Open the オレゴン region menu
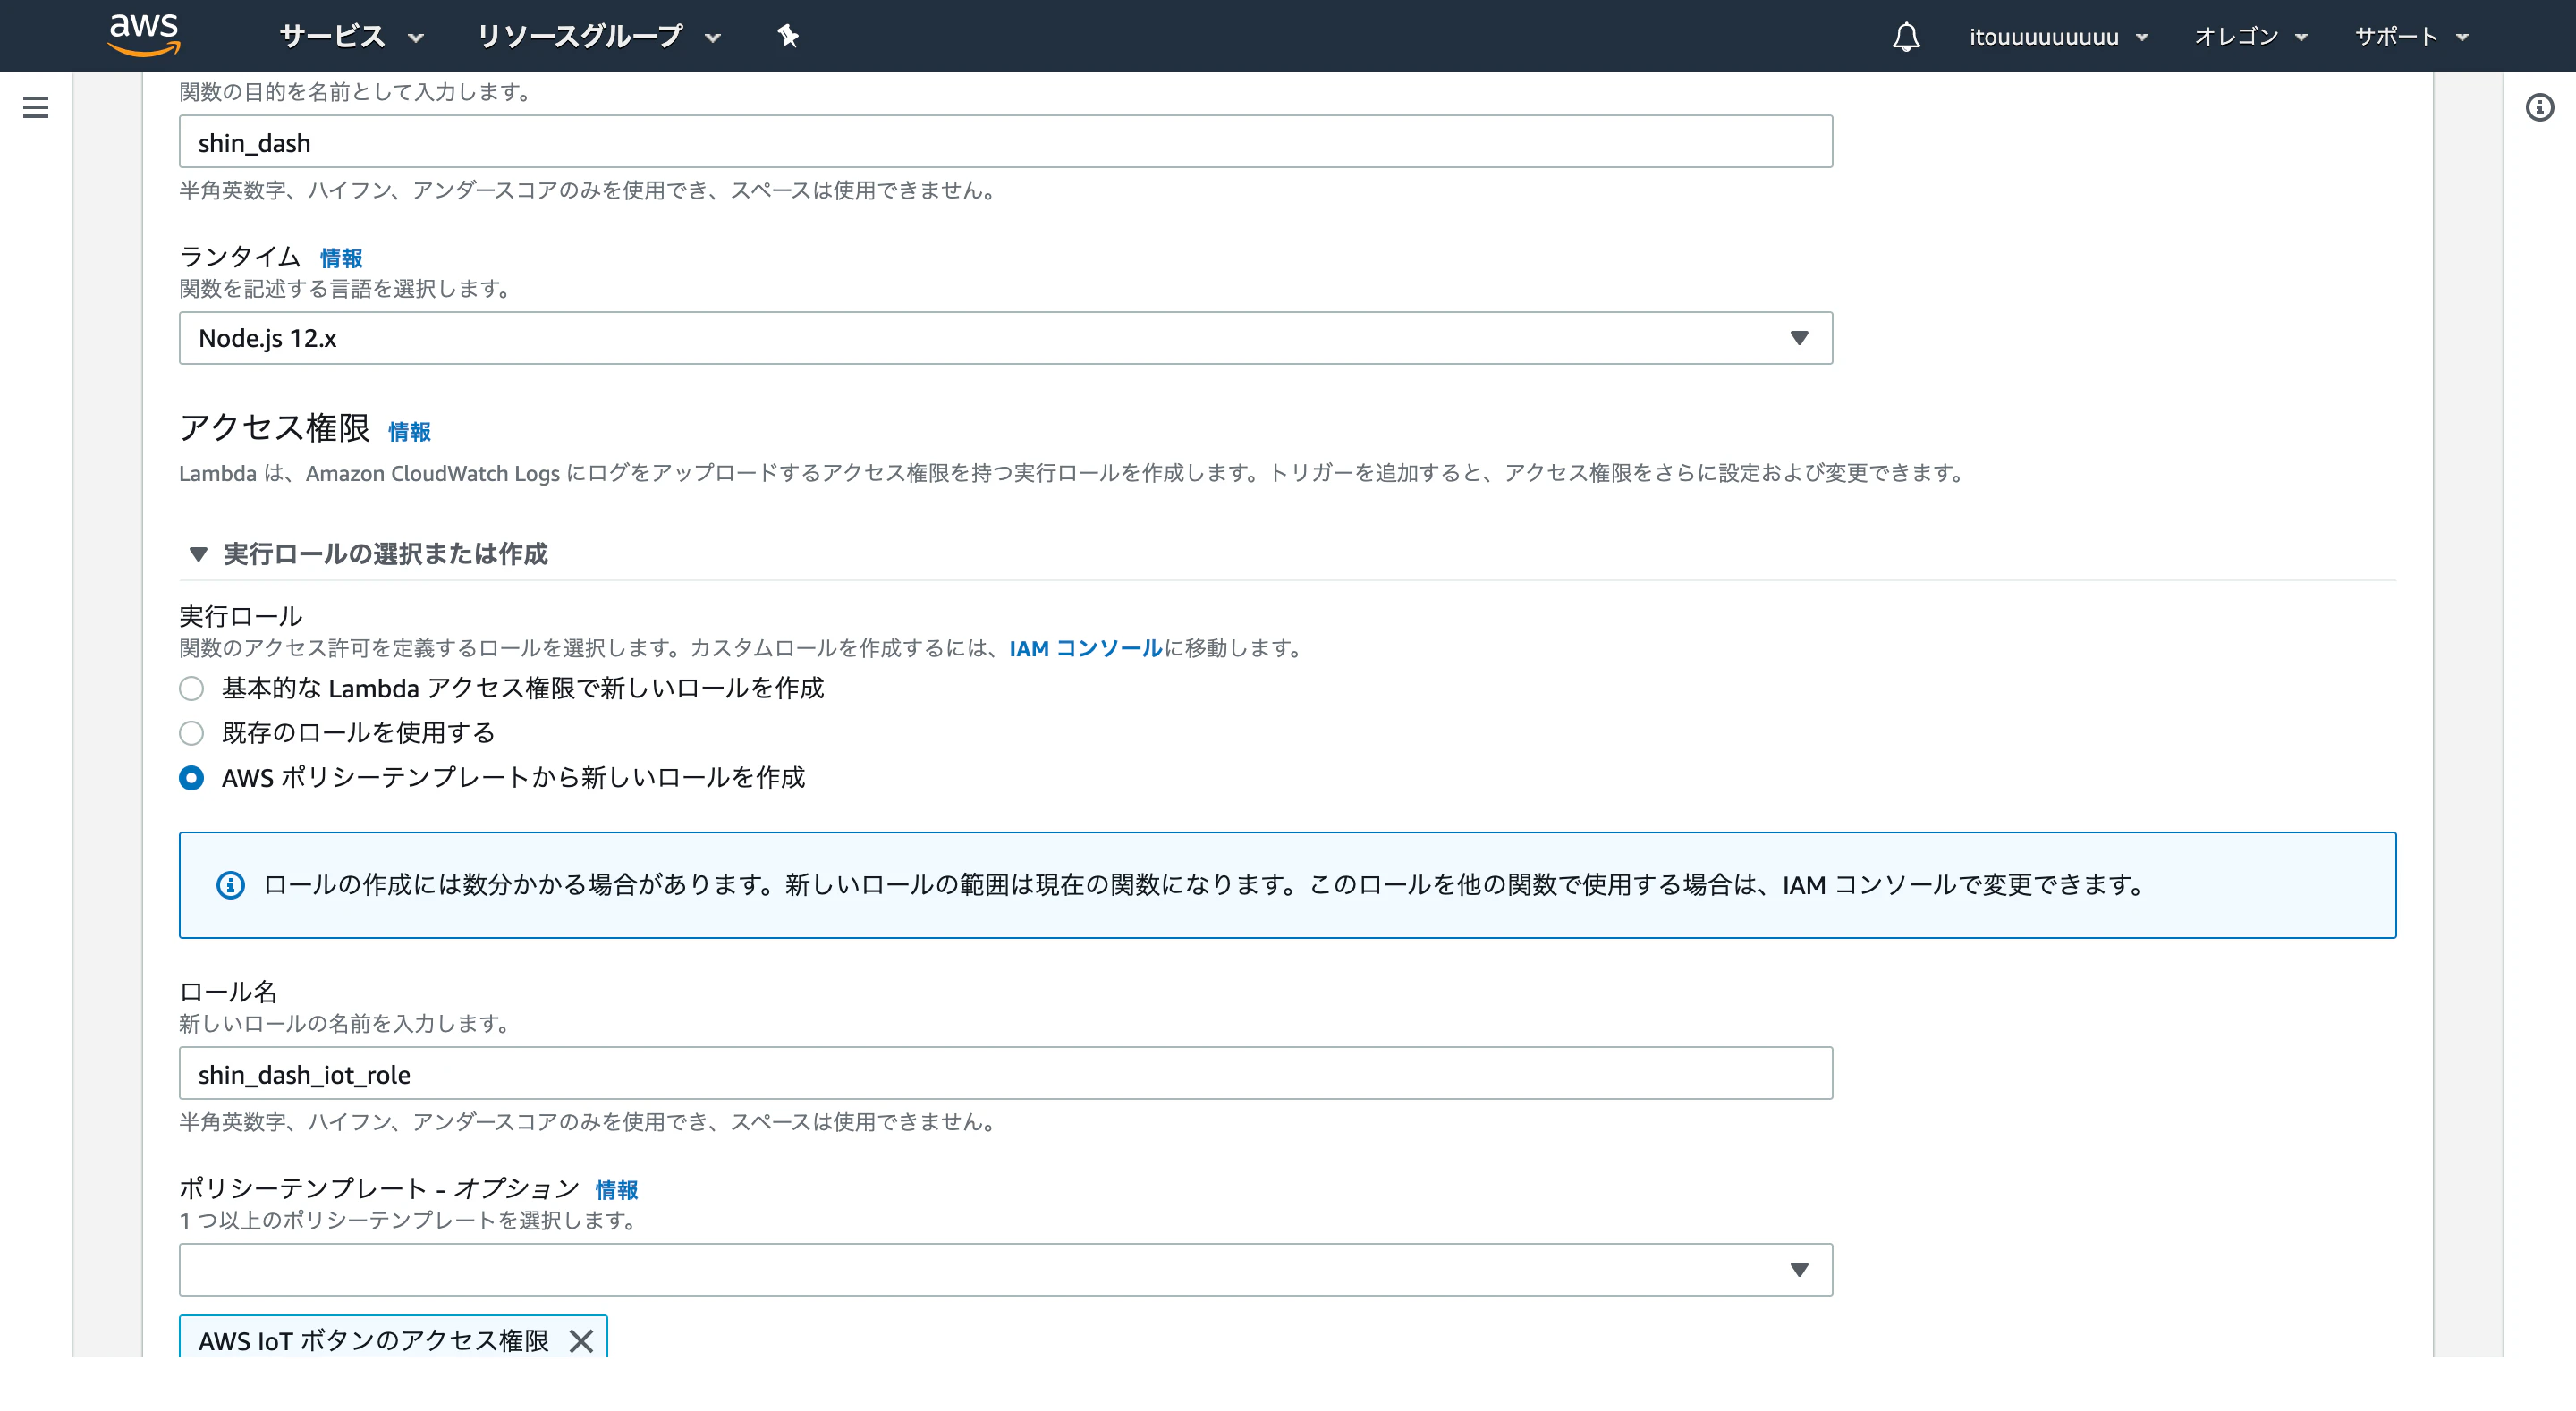The width and height of the screenshot is (2576, 1411). [x=2250, y=37]
